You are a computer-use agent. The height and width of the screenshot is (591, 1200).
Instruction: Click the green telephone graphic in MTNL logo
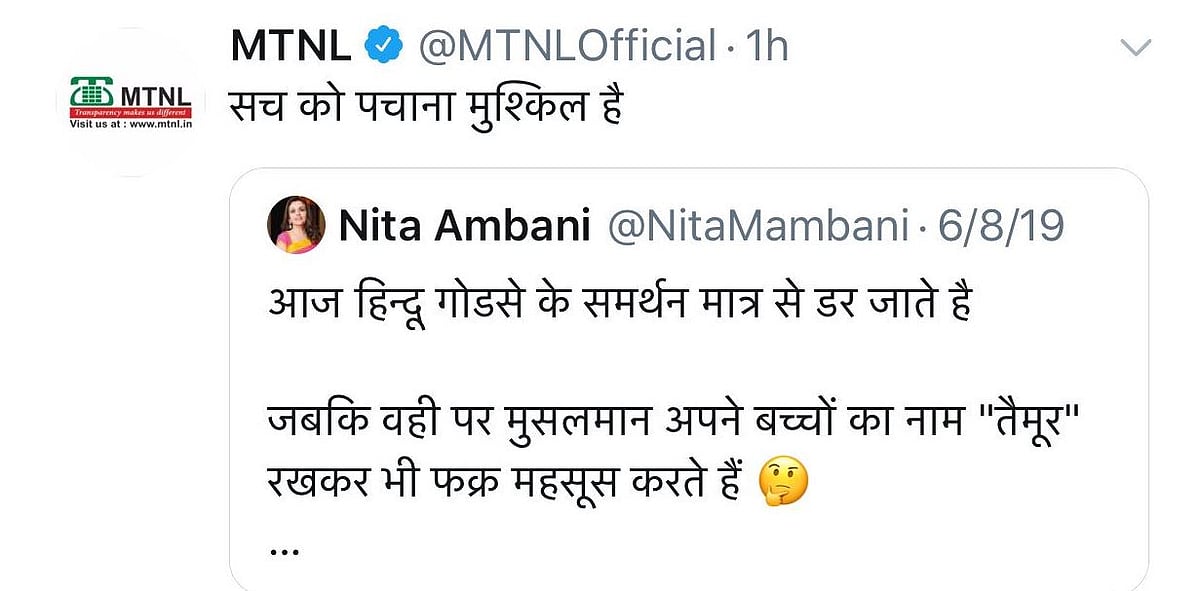pos(94,92)
